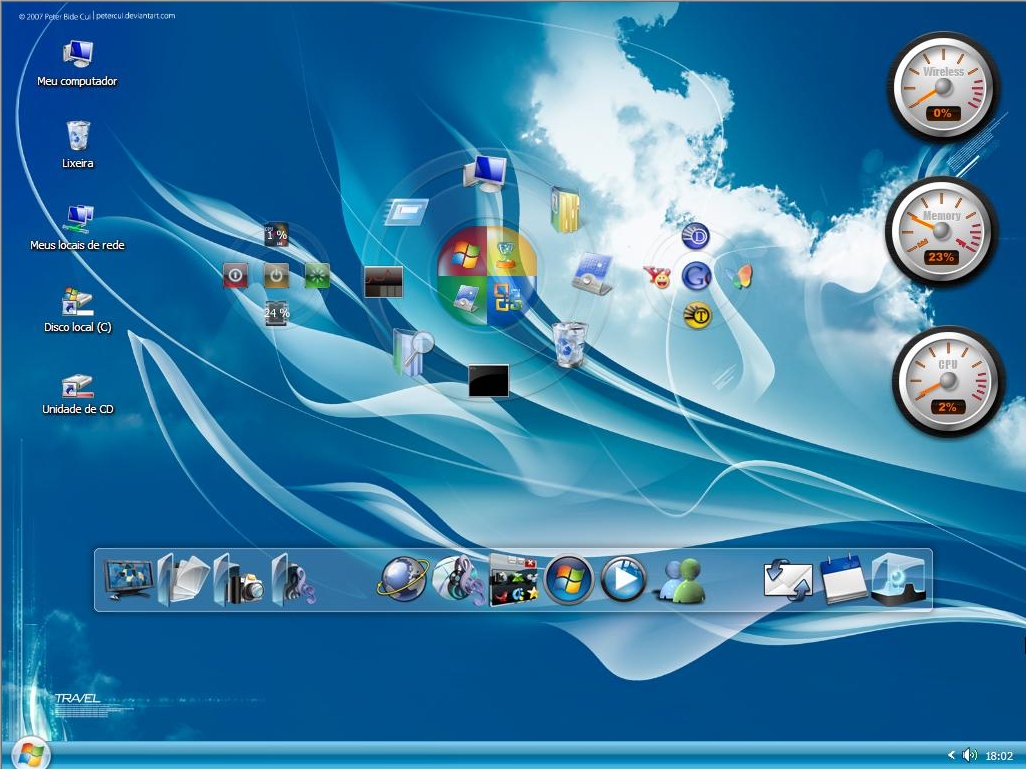The height and width of the screenshot is (769, 1026).
Task: Select the Microsoft Office quadrant in center
Action: (511, 297)
